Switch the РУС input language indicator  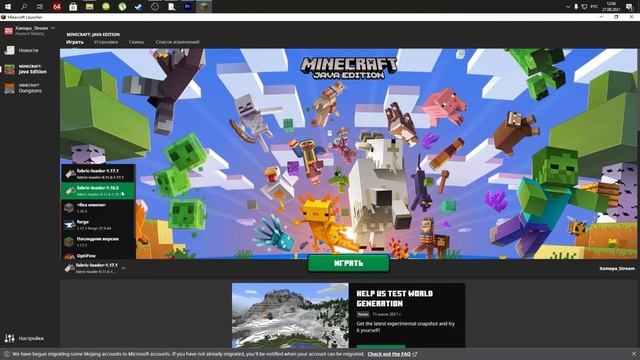click(x=595, y=7)
